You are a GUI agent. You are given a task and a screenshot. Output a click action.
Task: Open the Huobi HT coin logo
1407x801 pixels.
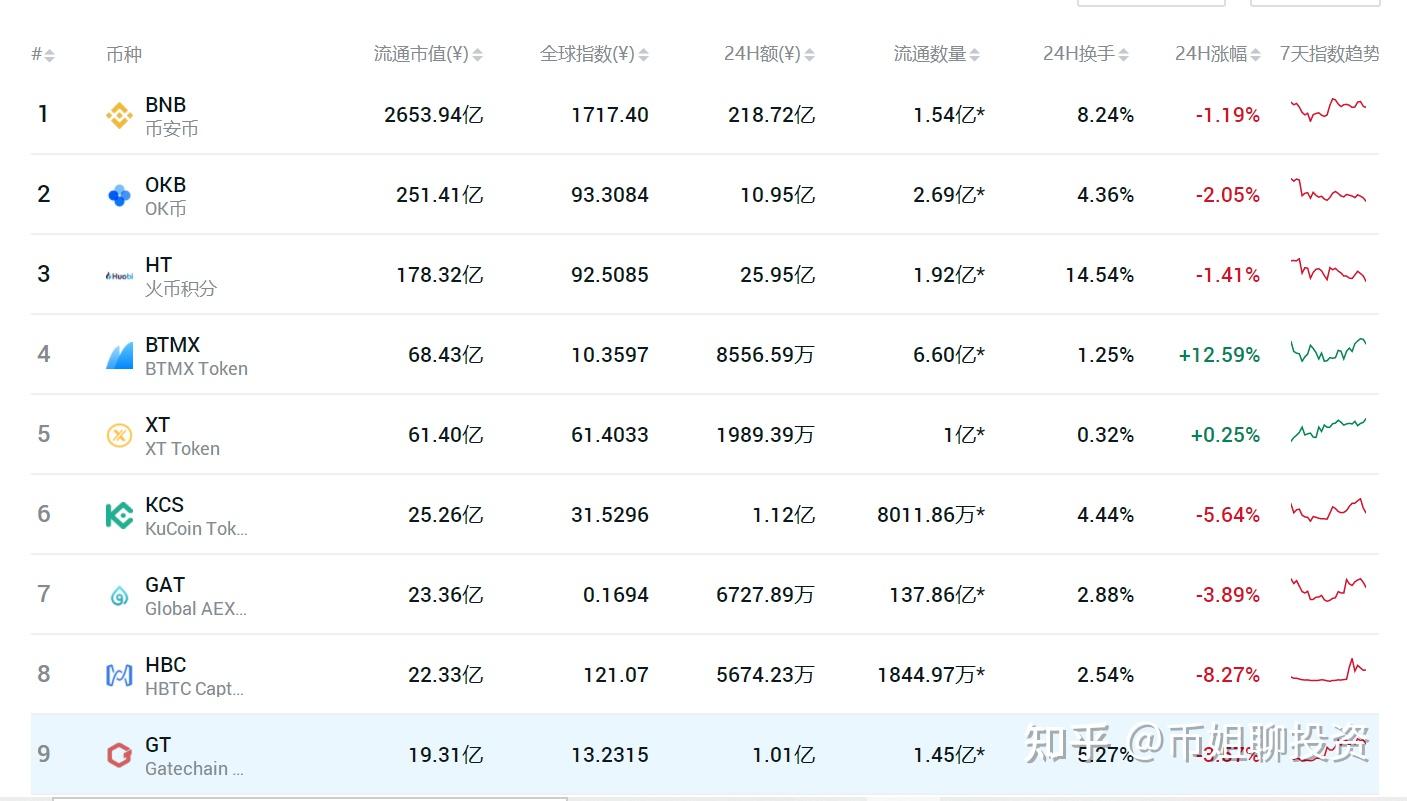(x=119, y=276)
